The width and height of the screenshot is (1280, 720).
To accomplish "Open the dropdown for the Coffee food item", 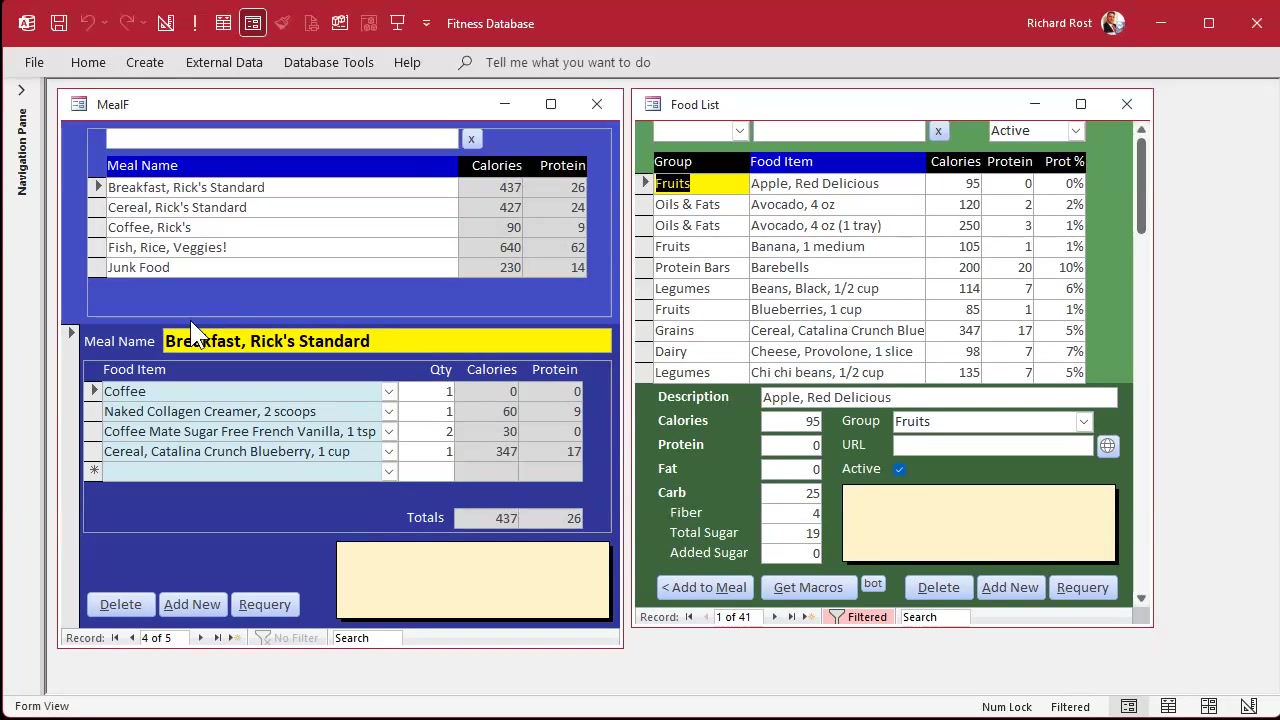I will tap(388, 392).
